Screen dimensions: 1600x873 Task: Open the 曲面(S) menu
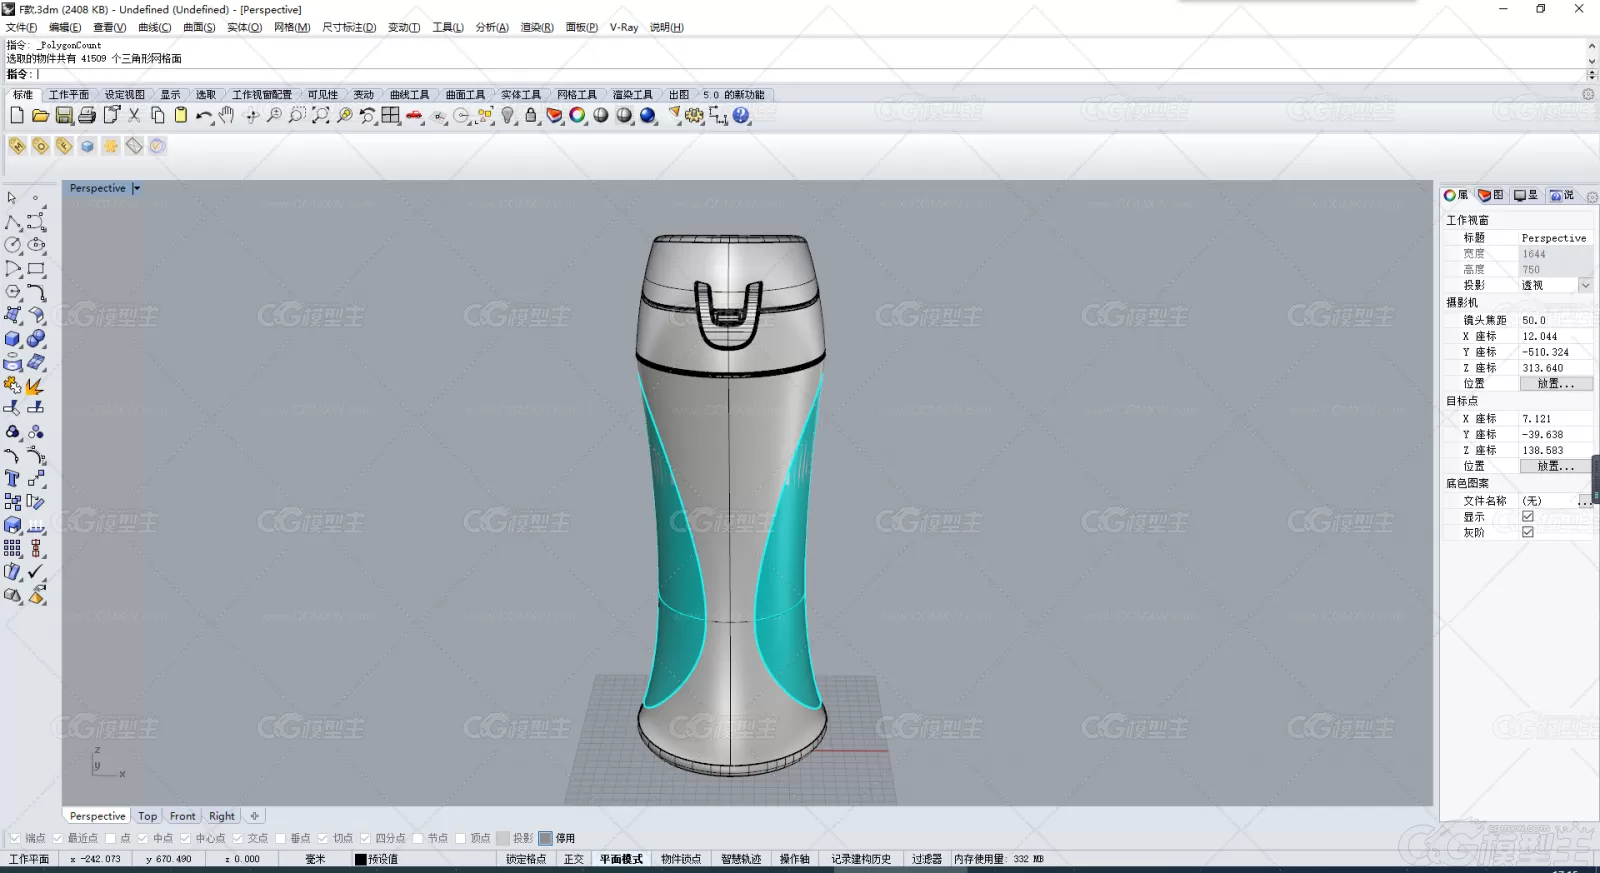[199, 27]
